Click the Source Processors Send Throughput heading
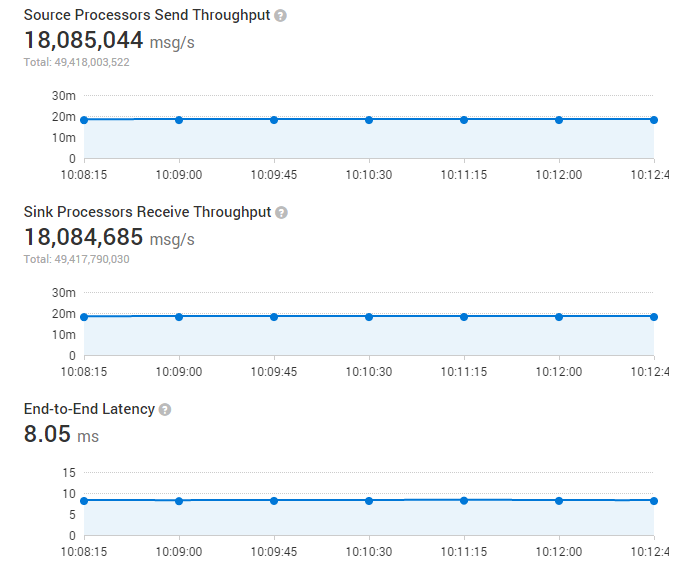Image resolution: width=682 pixels, height=572 pixels. pos(147,16)
